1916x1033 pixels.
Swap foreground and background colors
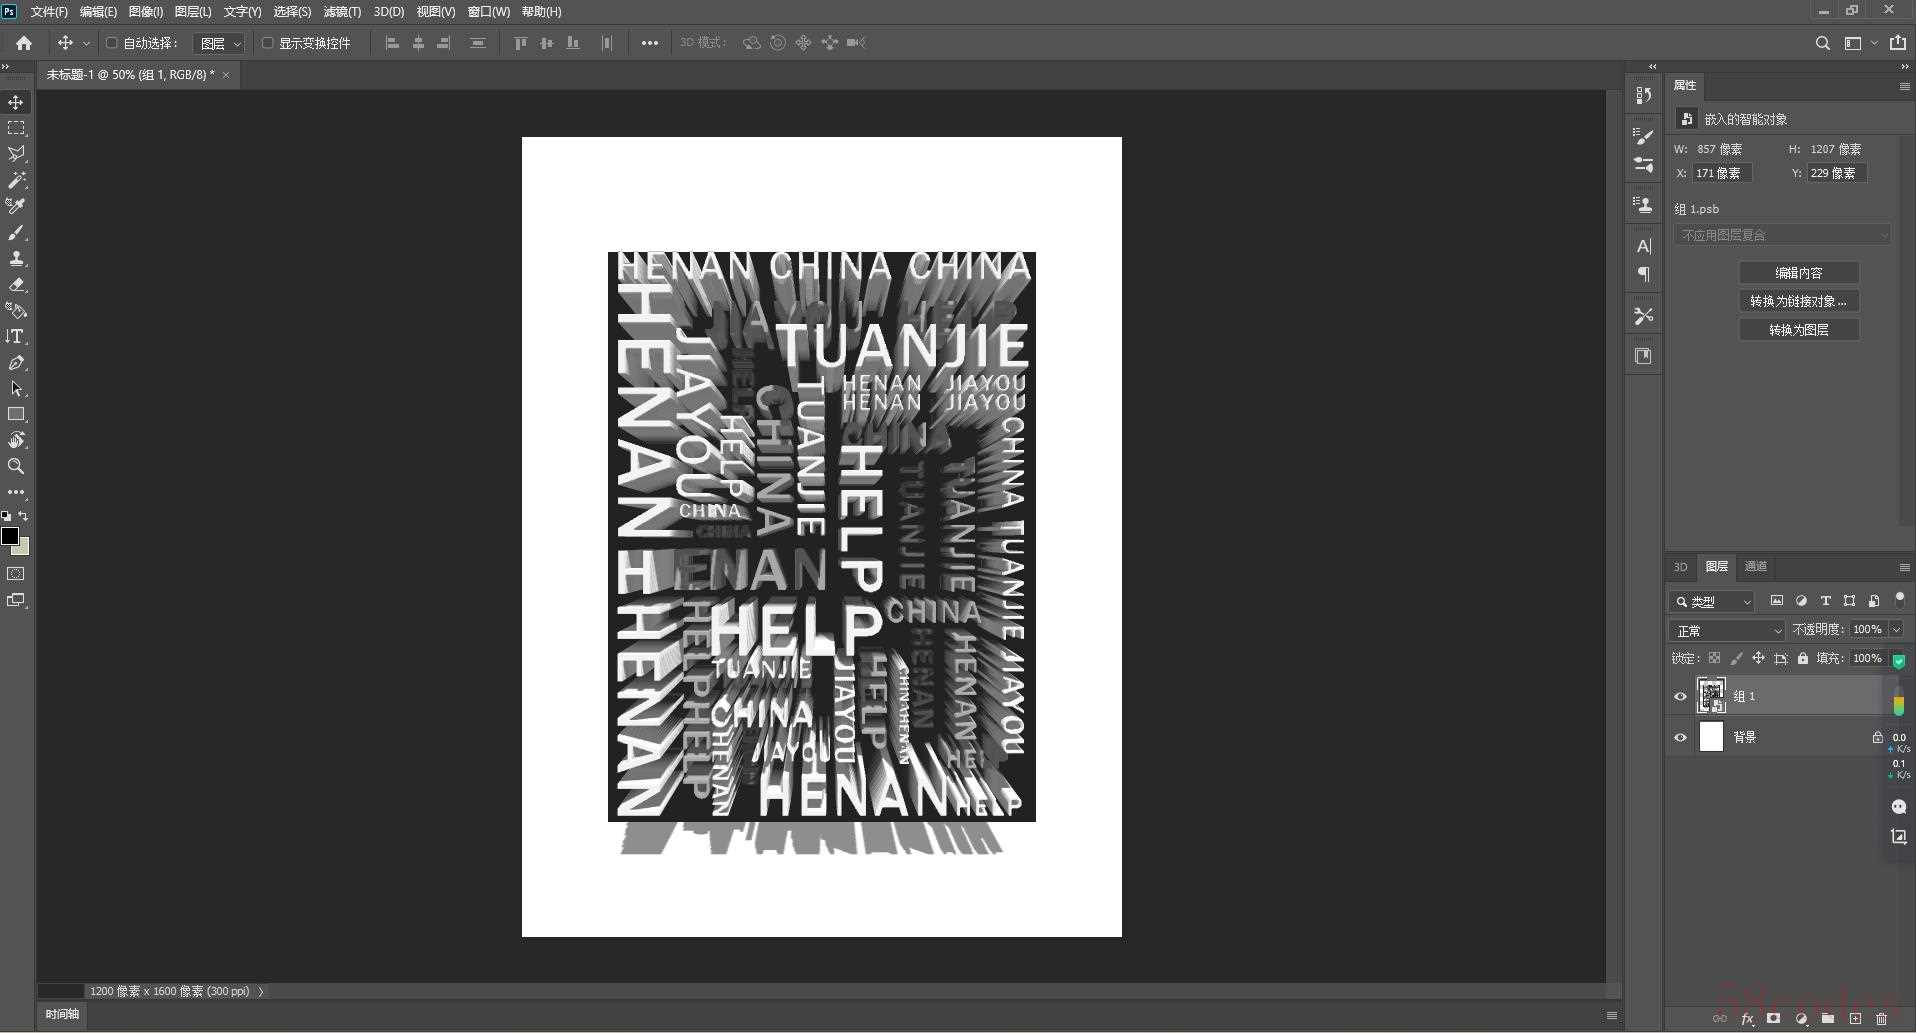24,516
